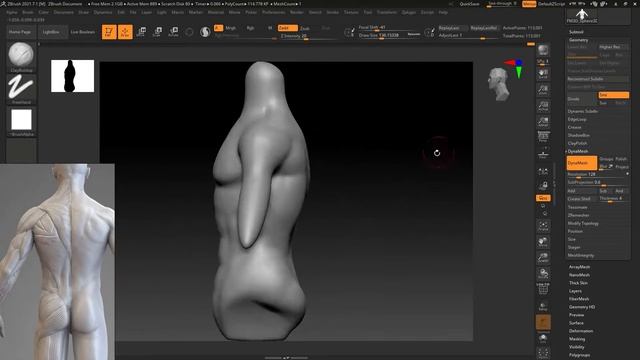
Task: Toggle Transp transparency icon
Action: pos(543,306)
